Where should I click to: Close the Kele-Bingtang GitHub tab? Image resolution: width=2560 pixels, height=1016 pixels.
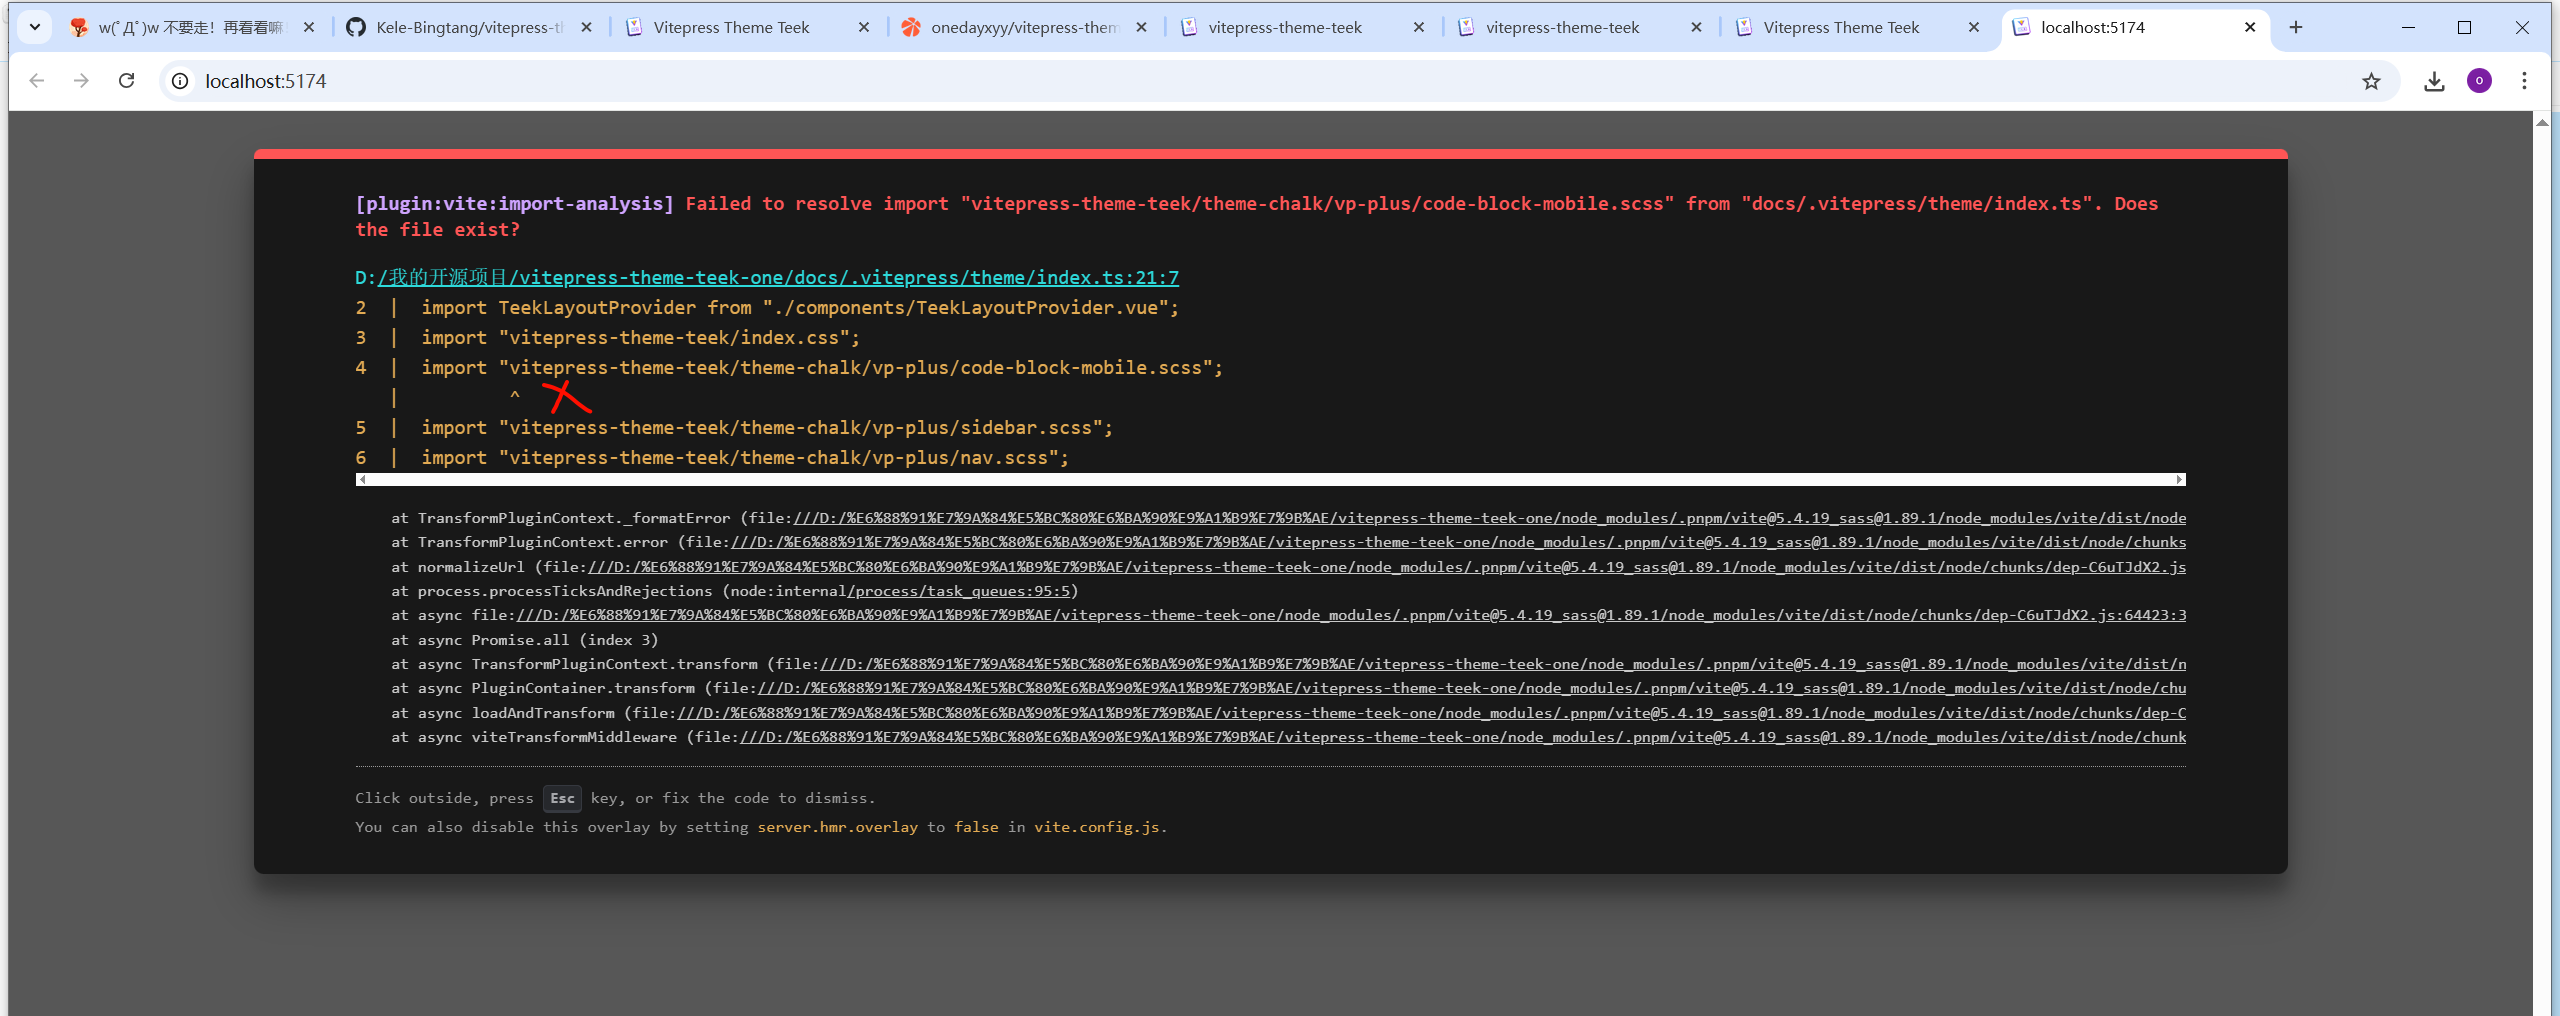click(586, 27)
